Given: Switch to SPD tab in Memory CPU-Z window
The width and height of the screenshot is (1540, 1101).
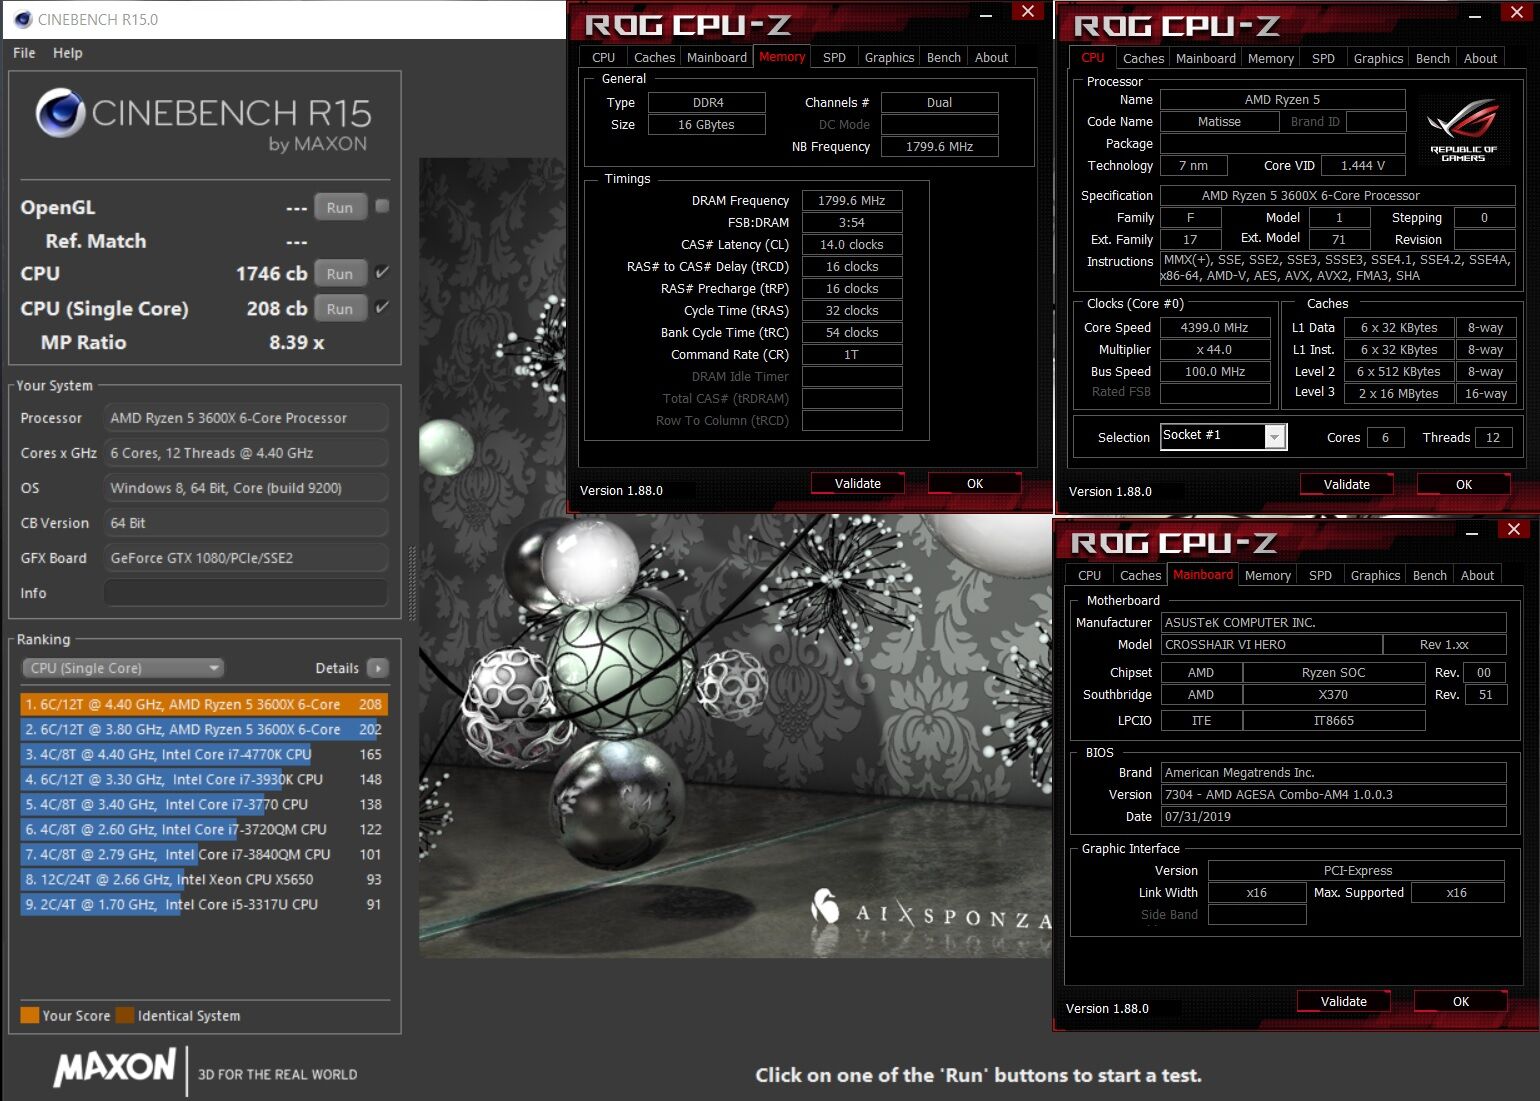Looking at the screenshot, I should pyautogui.click(x=834, y=57).
